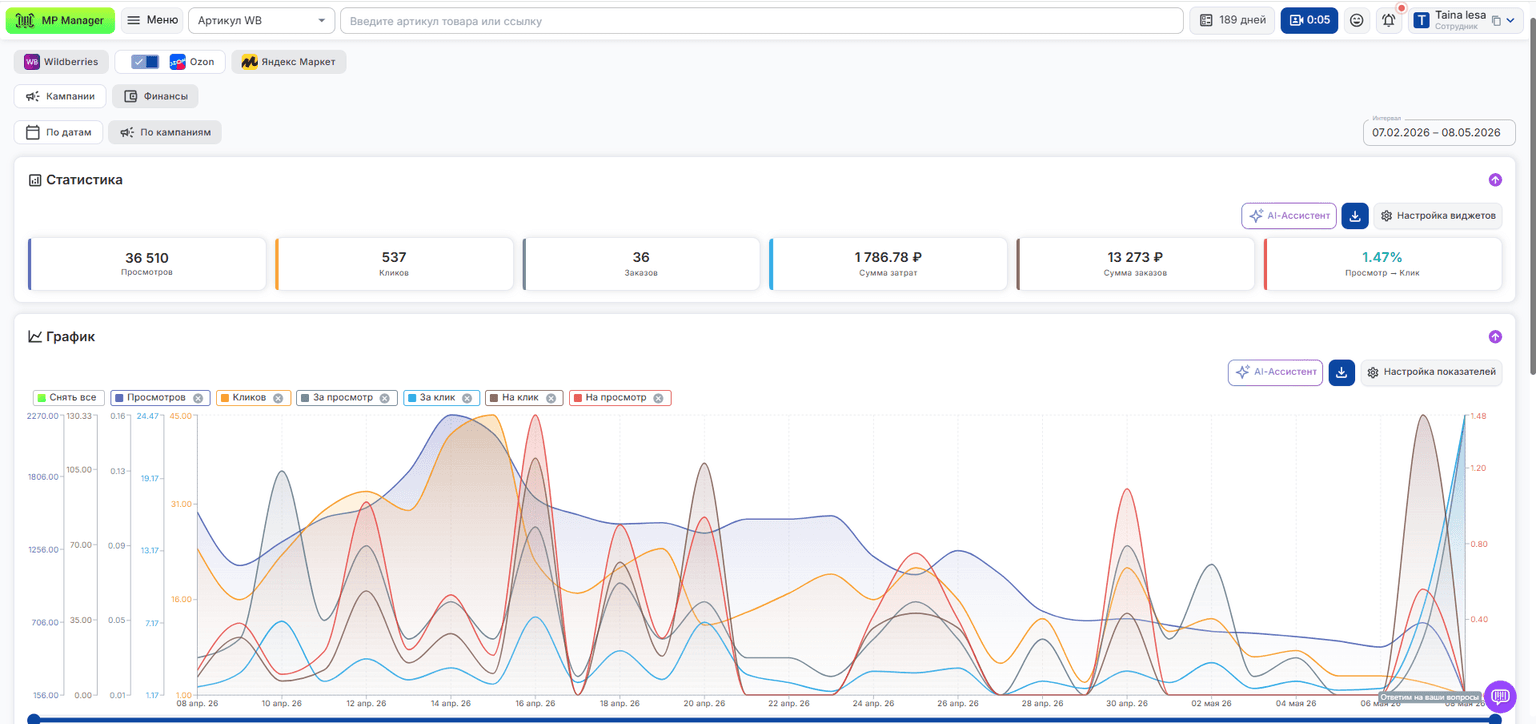Toggle the Ozon marketplace switch
Viewport: 1536px width, 724px height.
click(145, 62)
